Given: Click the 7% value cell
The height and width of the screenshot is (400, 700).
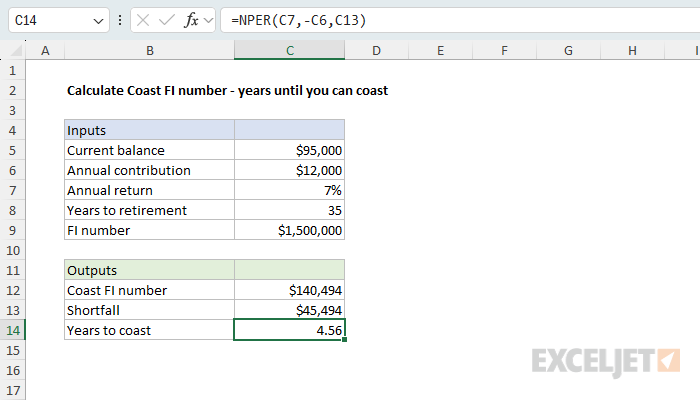Looking at the screenshot, I should pyautogui.click(x=289, y=191).
